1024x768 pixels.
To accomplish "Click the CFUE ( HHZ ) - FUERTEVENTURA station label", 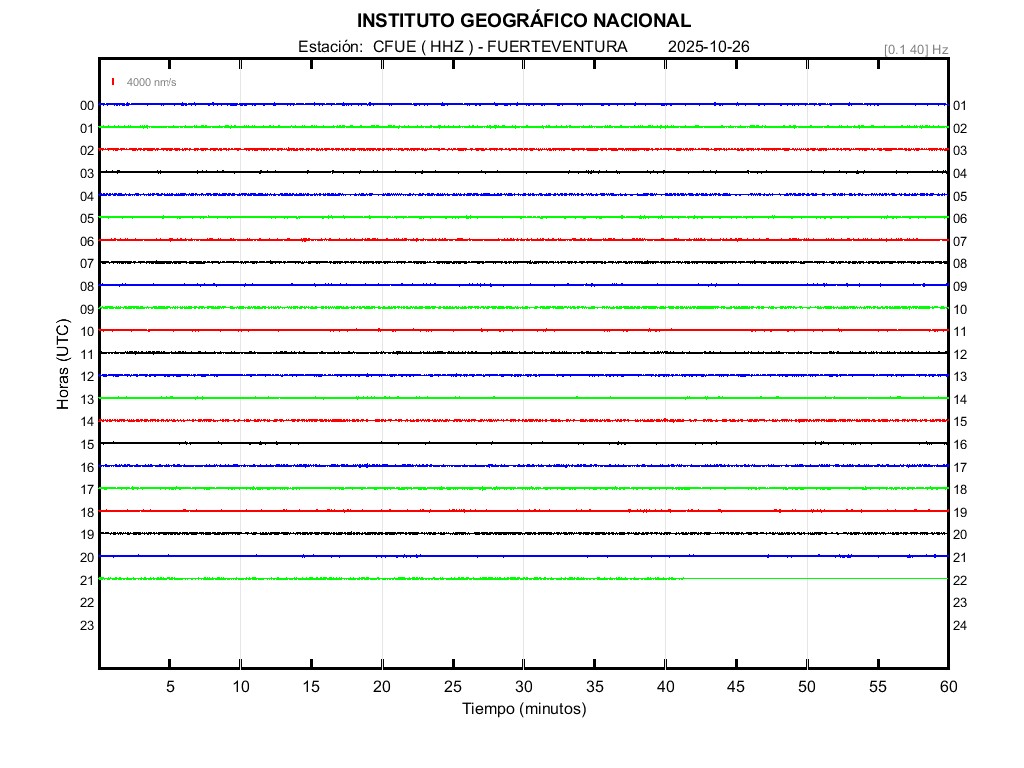I will (x=462, y=47).
